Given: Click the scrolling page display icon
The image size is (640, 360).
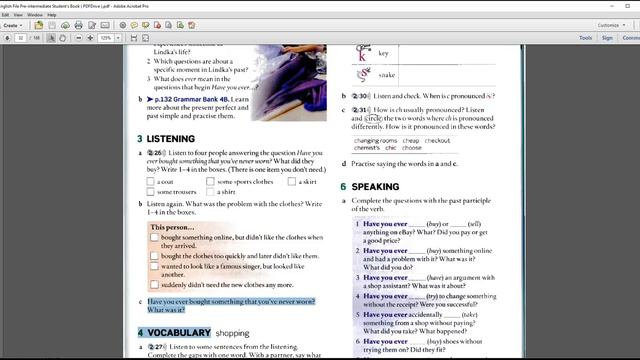Looking at the screenshot, I should coord(134,38).
